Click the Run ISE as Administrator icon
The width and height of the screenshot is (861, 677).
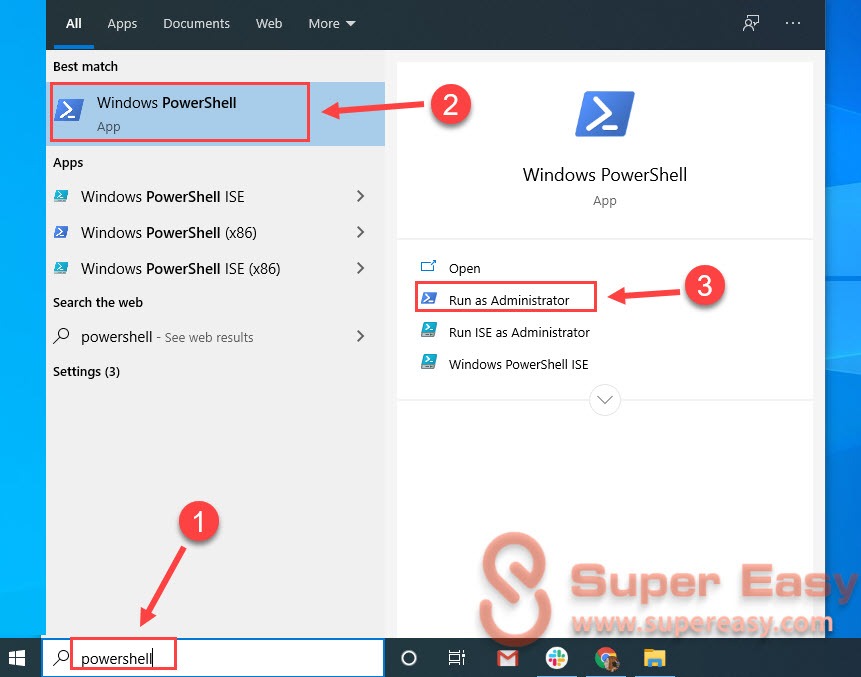[428, 330]
